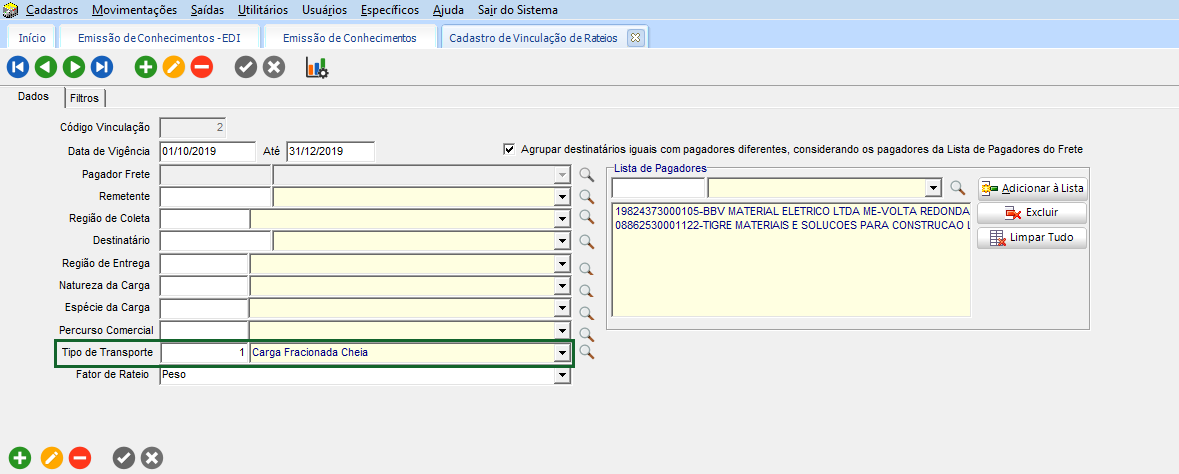Click the Excluir button

(1032, 213)
